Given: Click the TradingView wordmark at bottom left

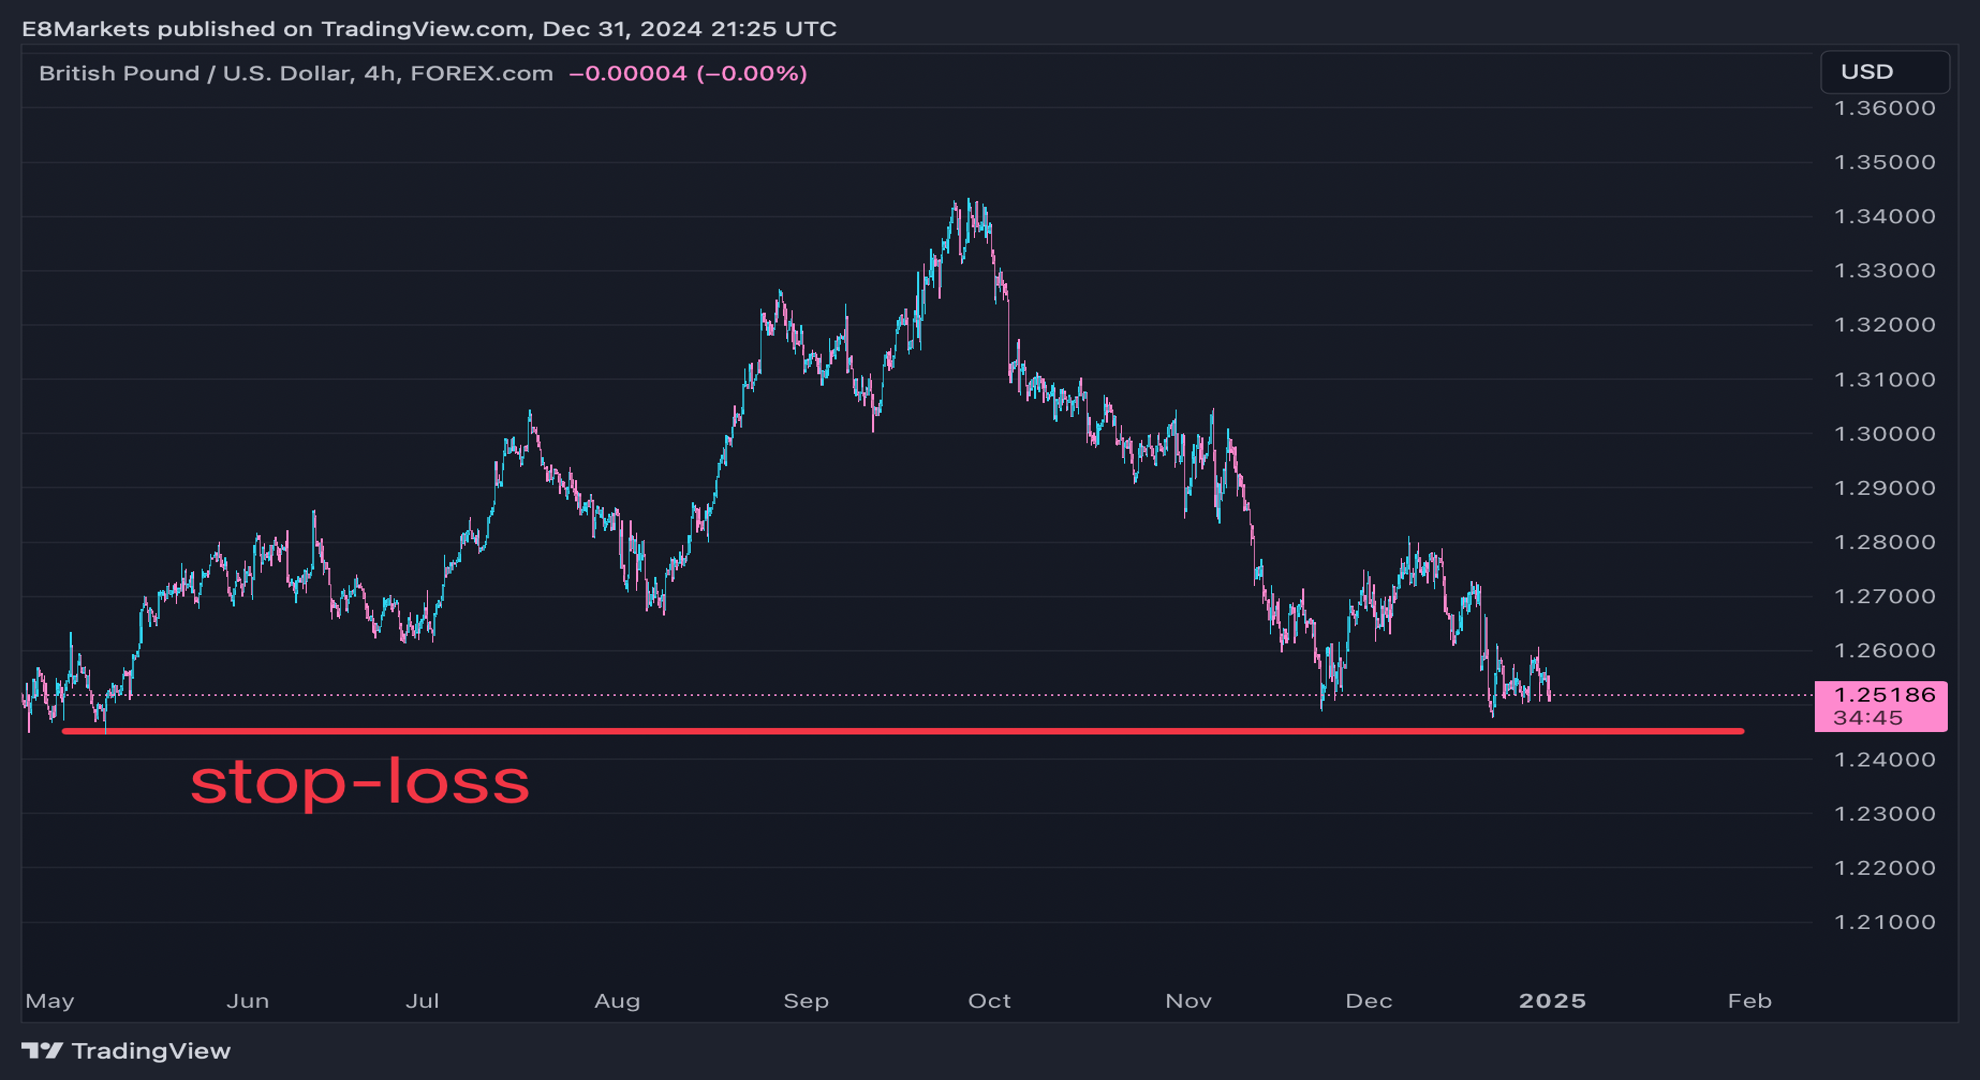Looking at the screenshot, I should [x=151, y=1051].
